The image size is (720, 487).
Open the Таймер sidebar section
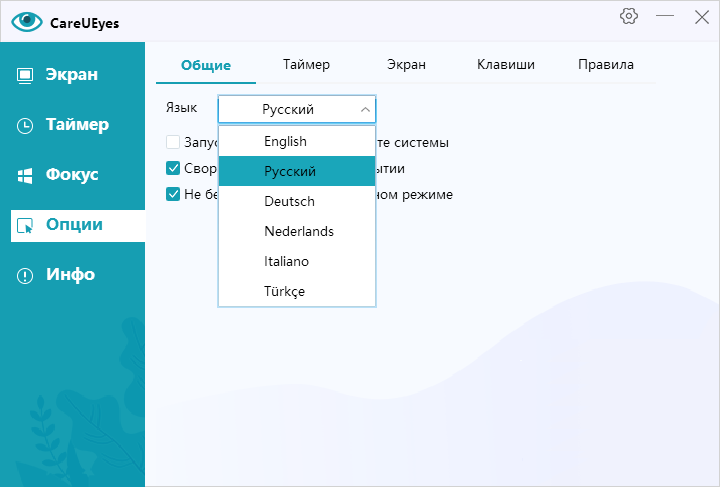coord(78,125)
